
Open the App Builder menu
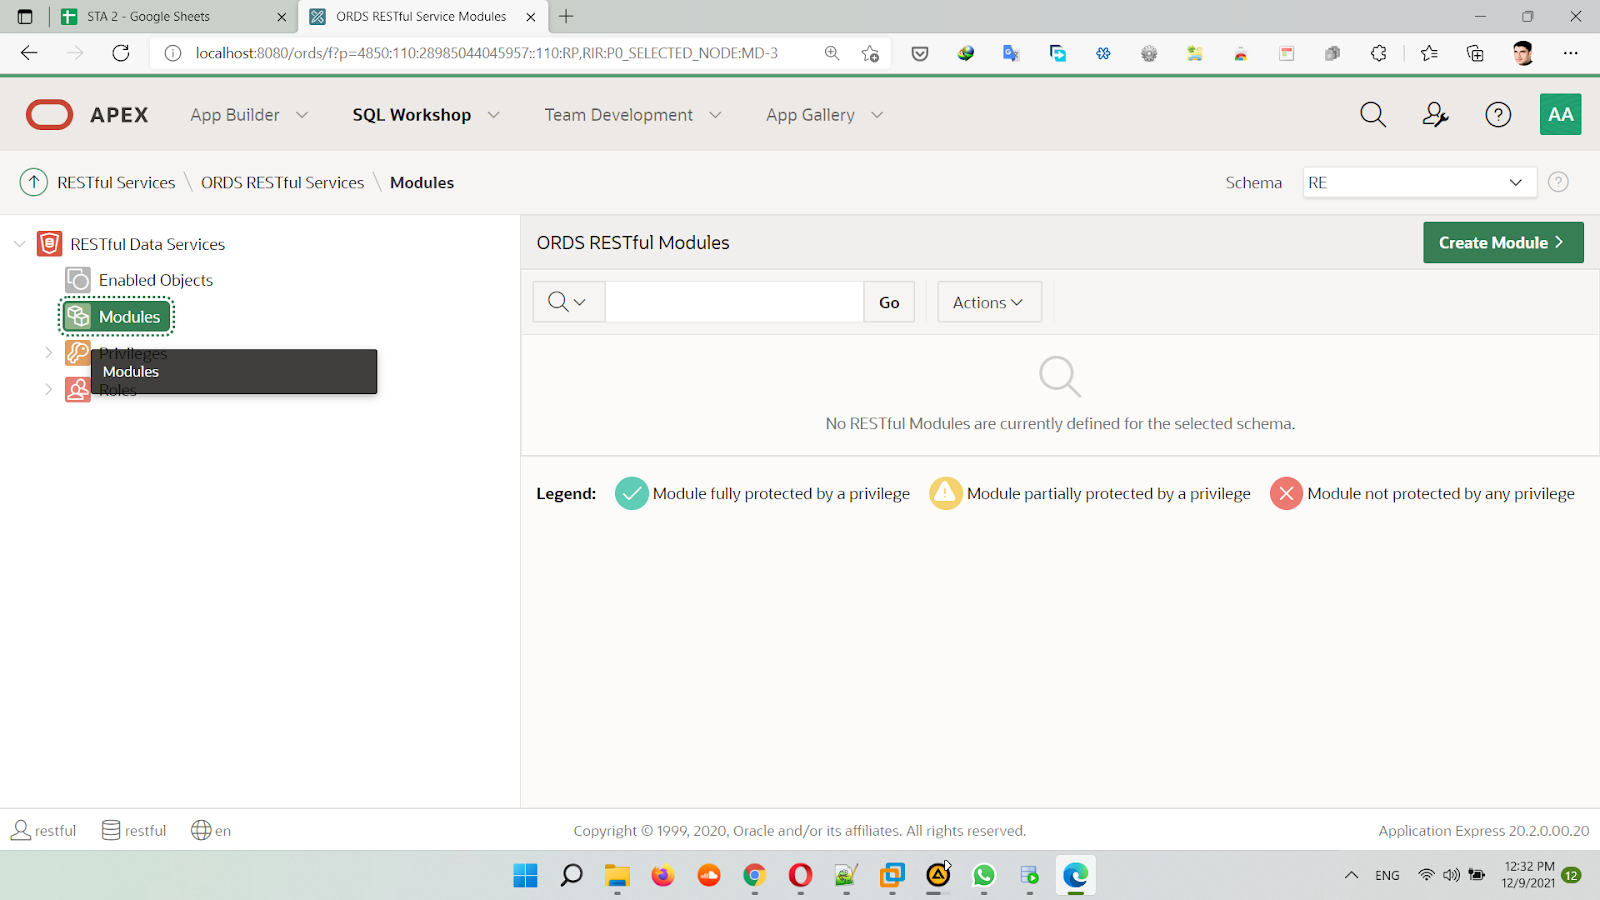click(235, 115)
